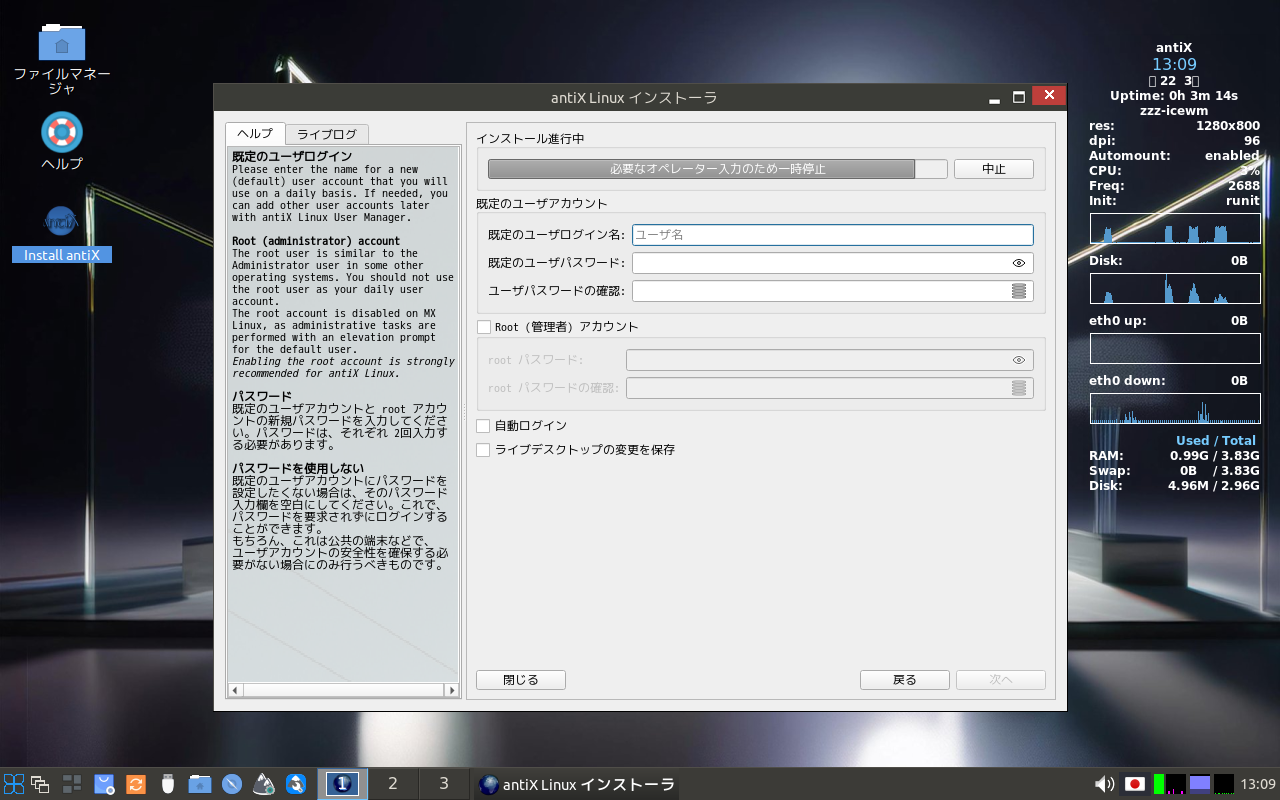This screenshot has height=800, width=1280.
Task: Open the orange updater icon in taskbar
Action: 136,784
